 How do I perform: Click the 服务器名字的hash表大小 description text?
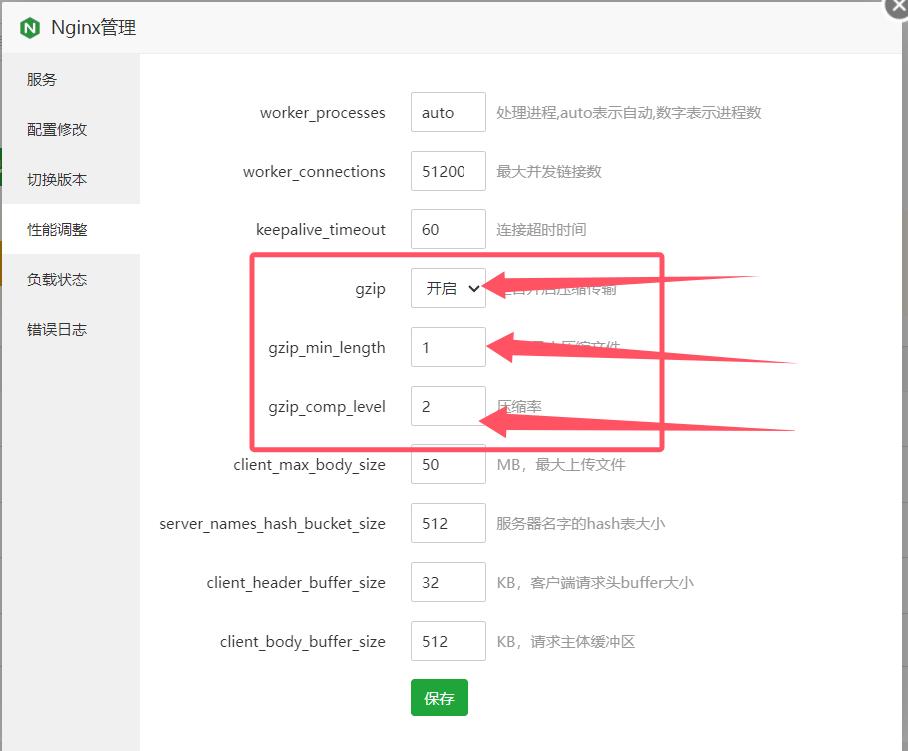coord(581,523)
